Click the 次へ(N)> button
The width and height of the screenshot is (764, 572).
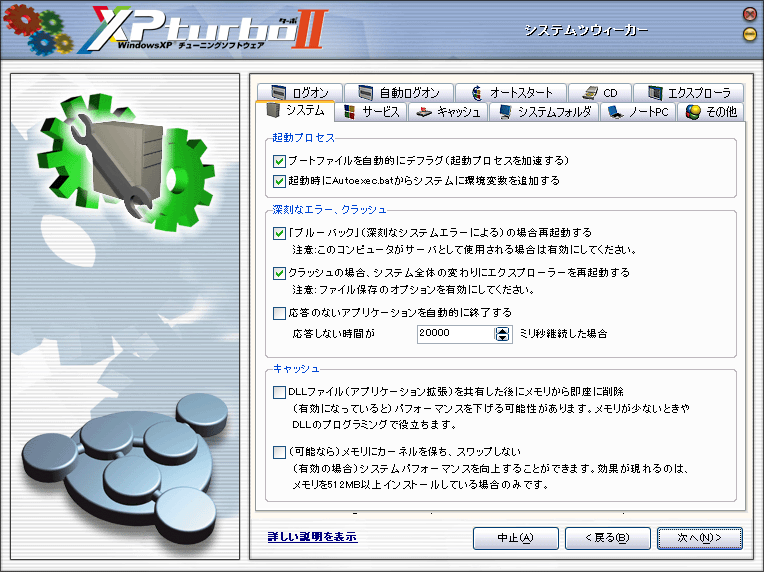pyautogui.click(x=700, y=538)
